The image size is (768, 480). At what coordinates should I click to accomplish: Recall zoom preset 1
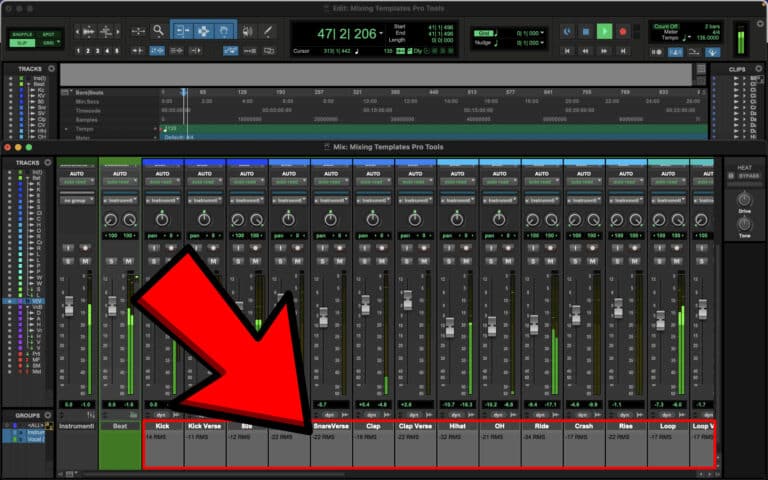[x=78, y=51]
